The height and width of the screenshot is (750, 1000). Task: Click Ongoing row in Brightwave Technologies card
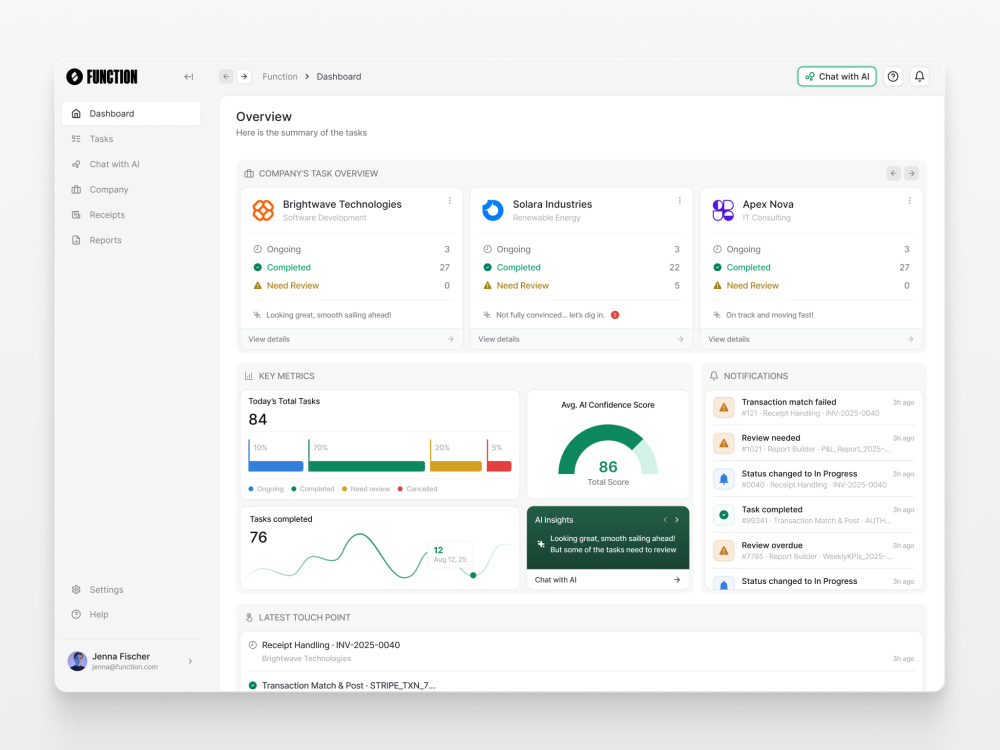coord(351,249)
